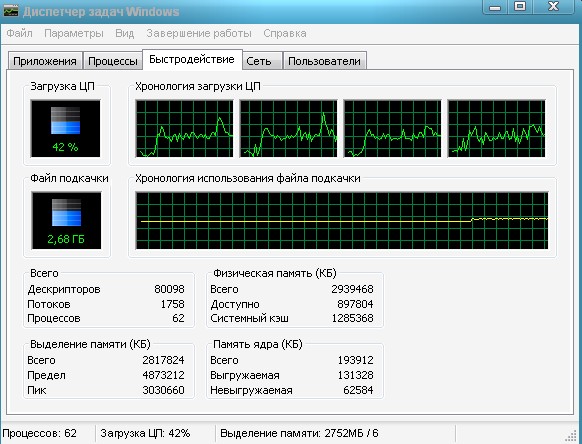
Task: Switch to the Приложения tab
Action: point(45,61)
